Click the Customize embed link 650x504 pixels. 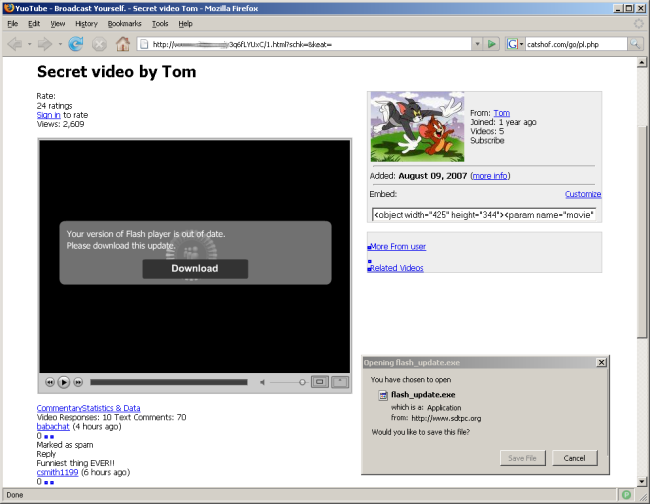[x=583, y=194]
